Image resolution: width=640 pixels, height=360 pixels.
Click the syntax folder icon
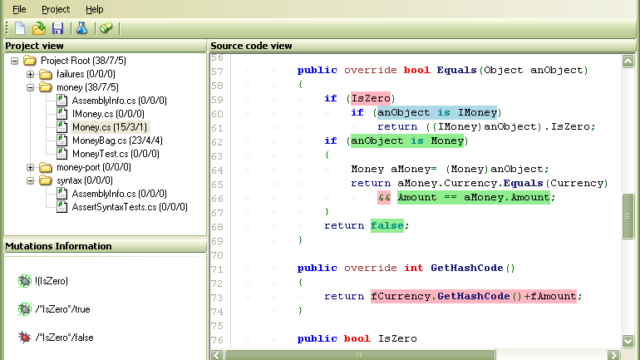45,180
